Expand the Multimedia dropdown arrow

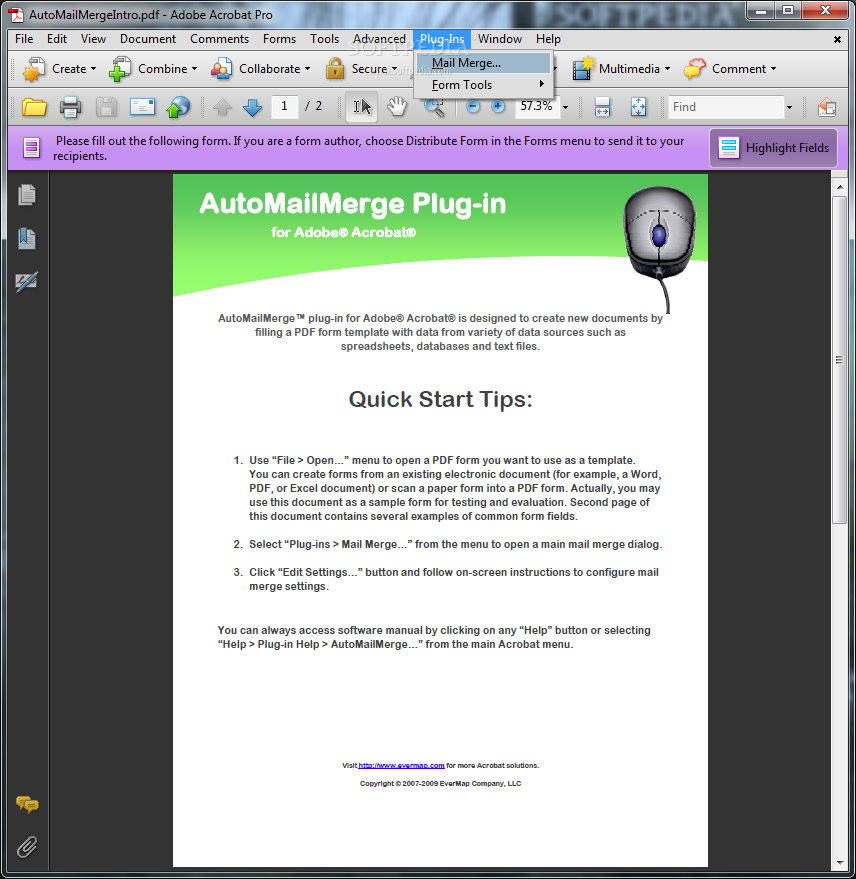click(667, 69)
